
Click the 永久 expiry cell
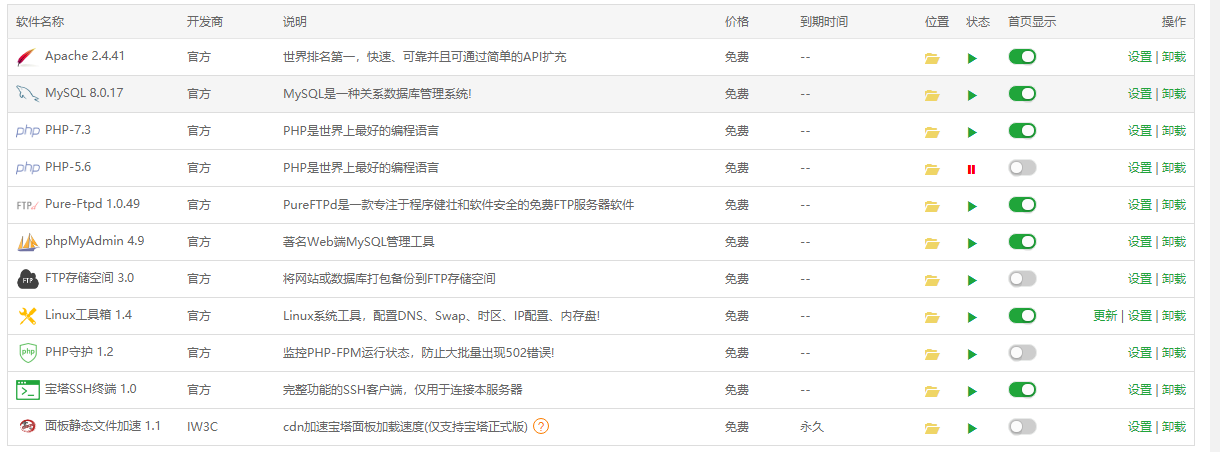[x=812, y=427]
